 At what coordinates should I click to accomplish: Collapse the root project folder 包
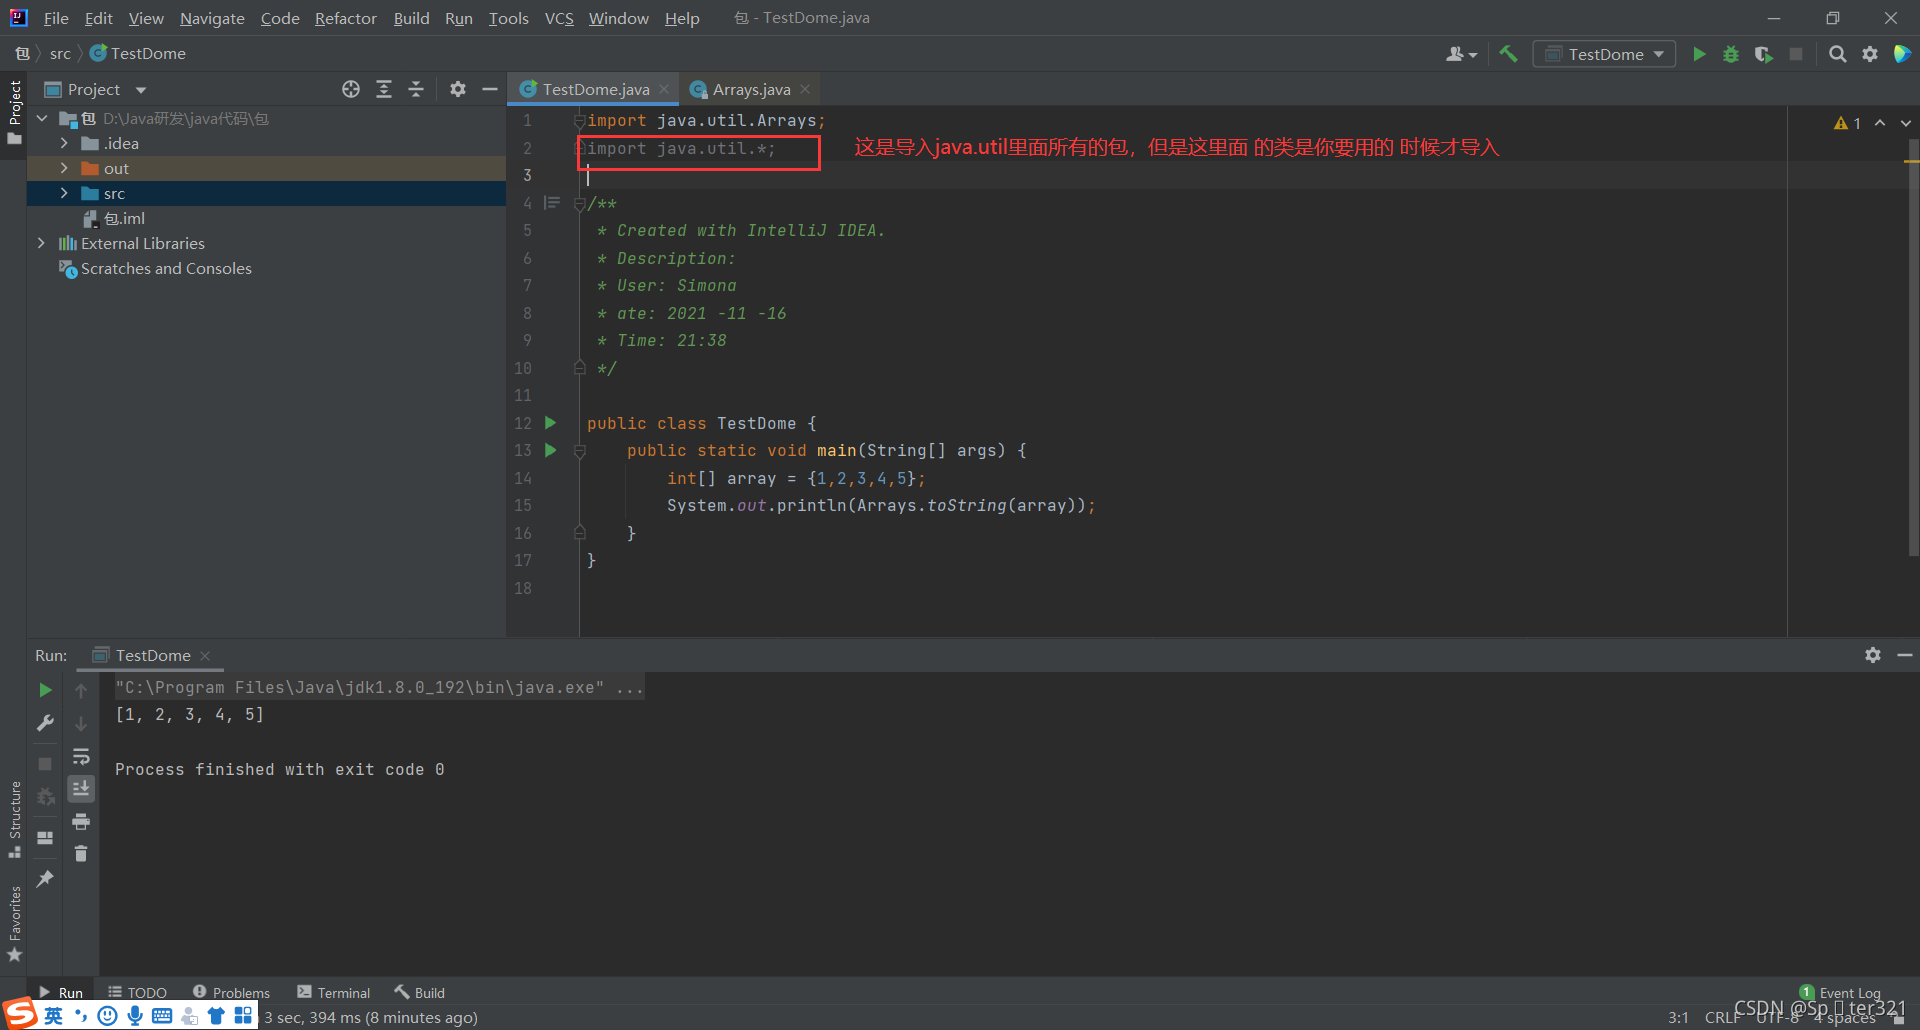pos(41,118)
